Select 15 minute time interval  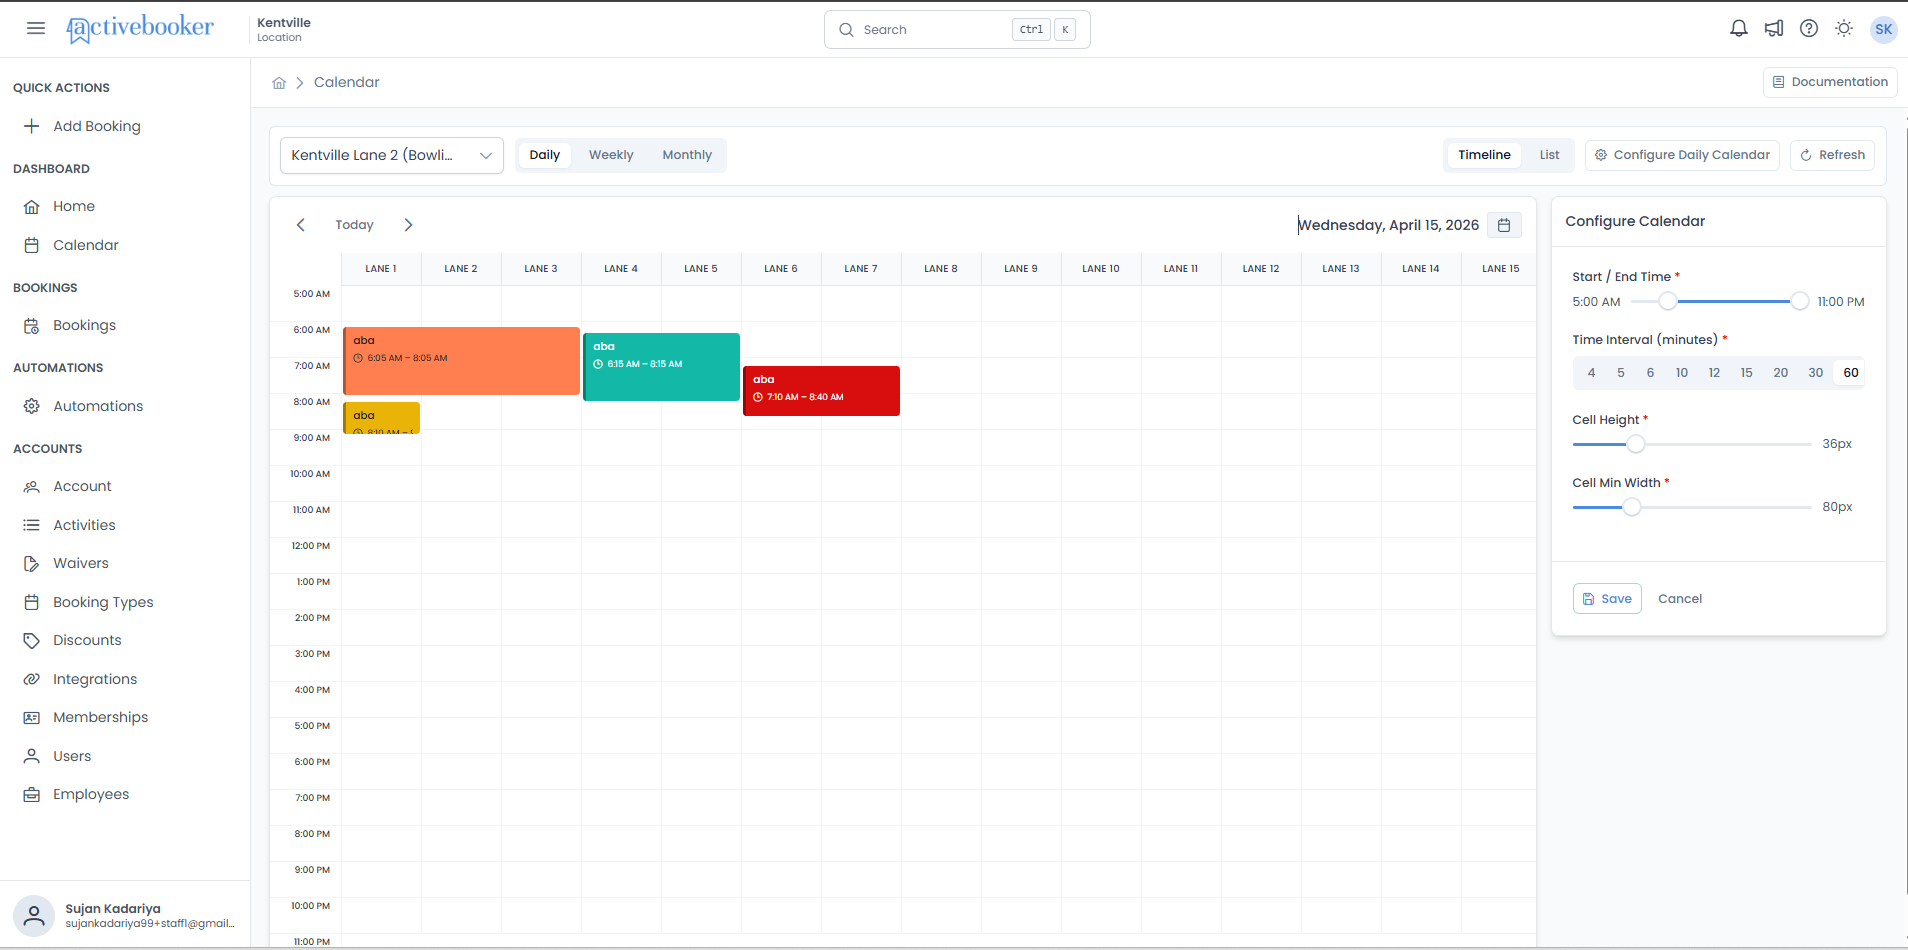tap(1746, 373)
